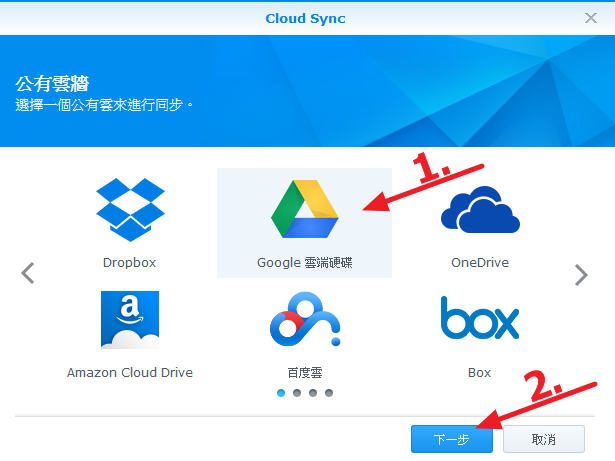Click the Amazon Cloud Drive label
Image resolution: width=615 pixels, height=461 pixels.
(130, 372)
